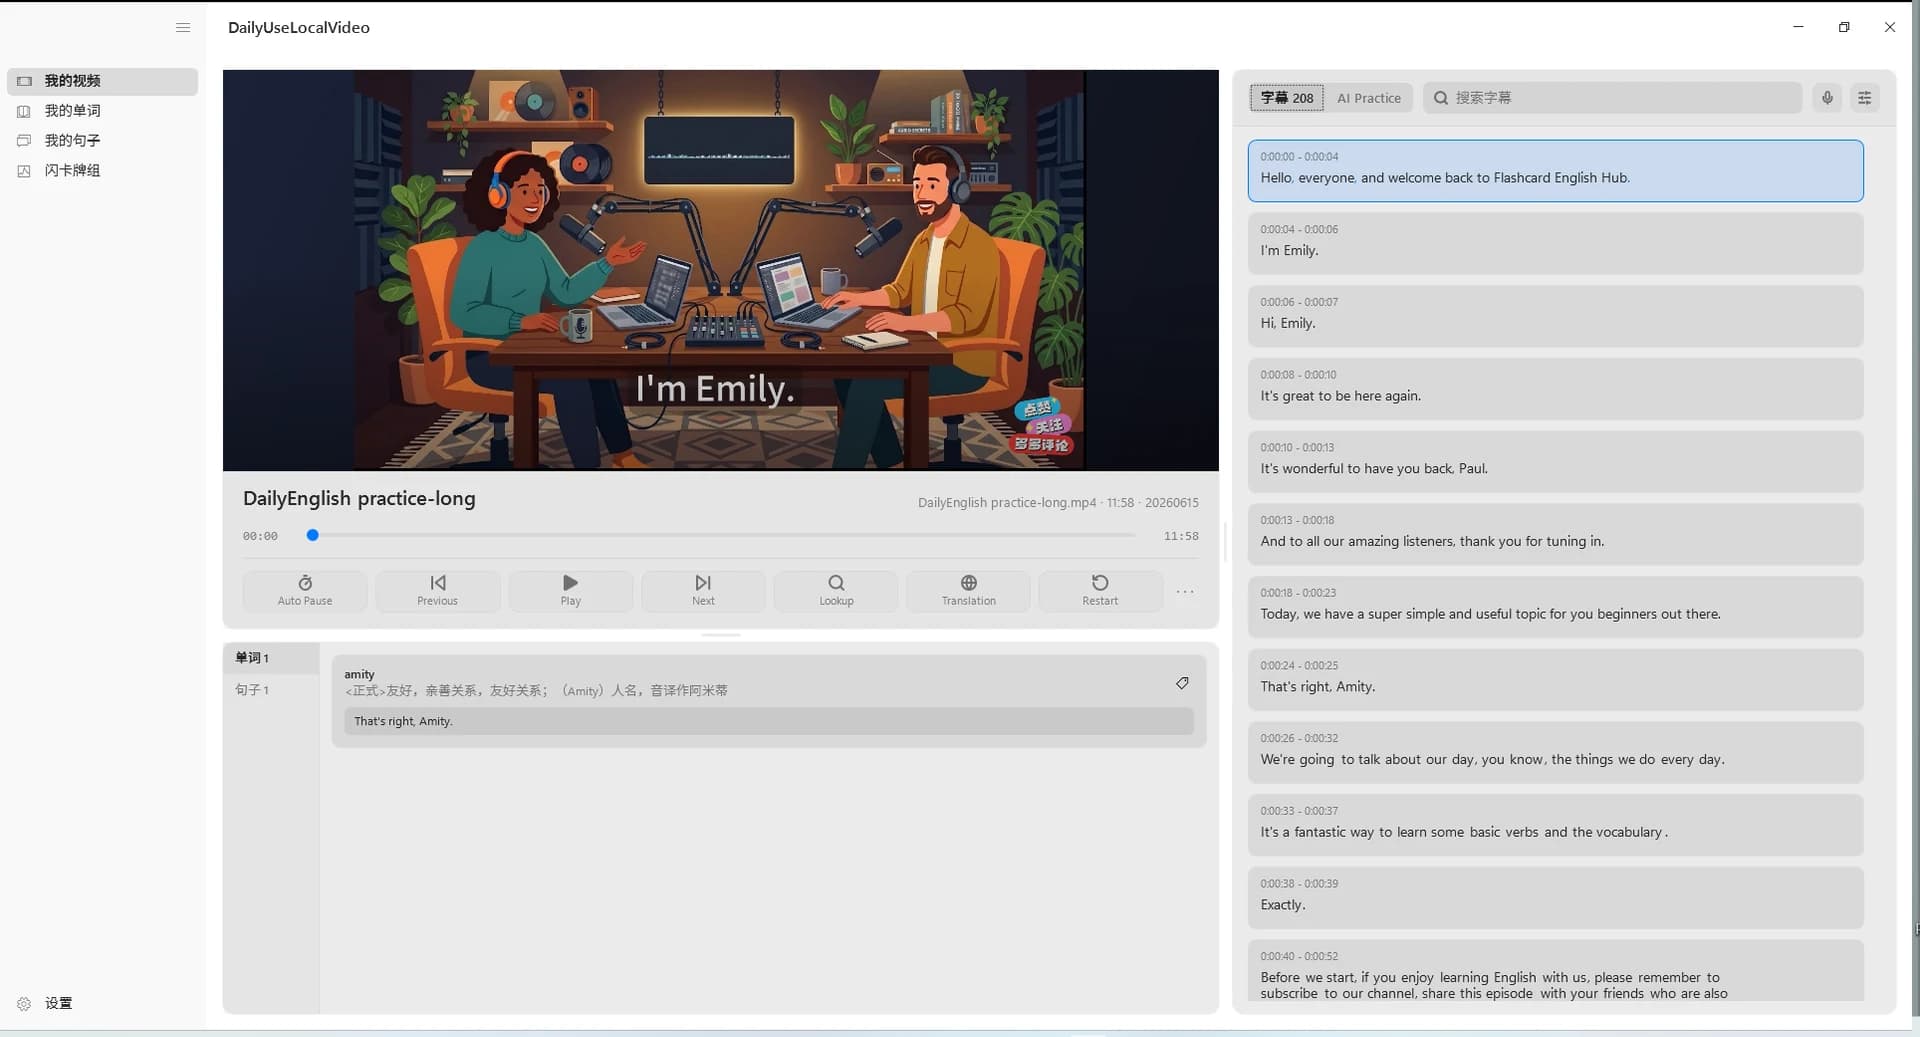
Task: Select subtitle "That's right, Amity." in subtitle list
Action: coord(1555,680)
